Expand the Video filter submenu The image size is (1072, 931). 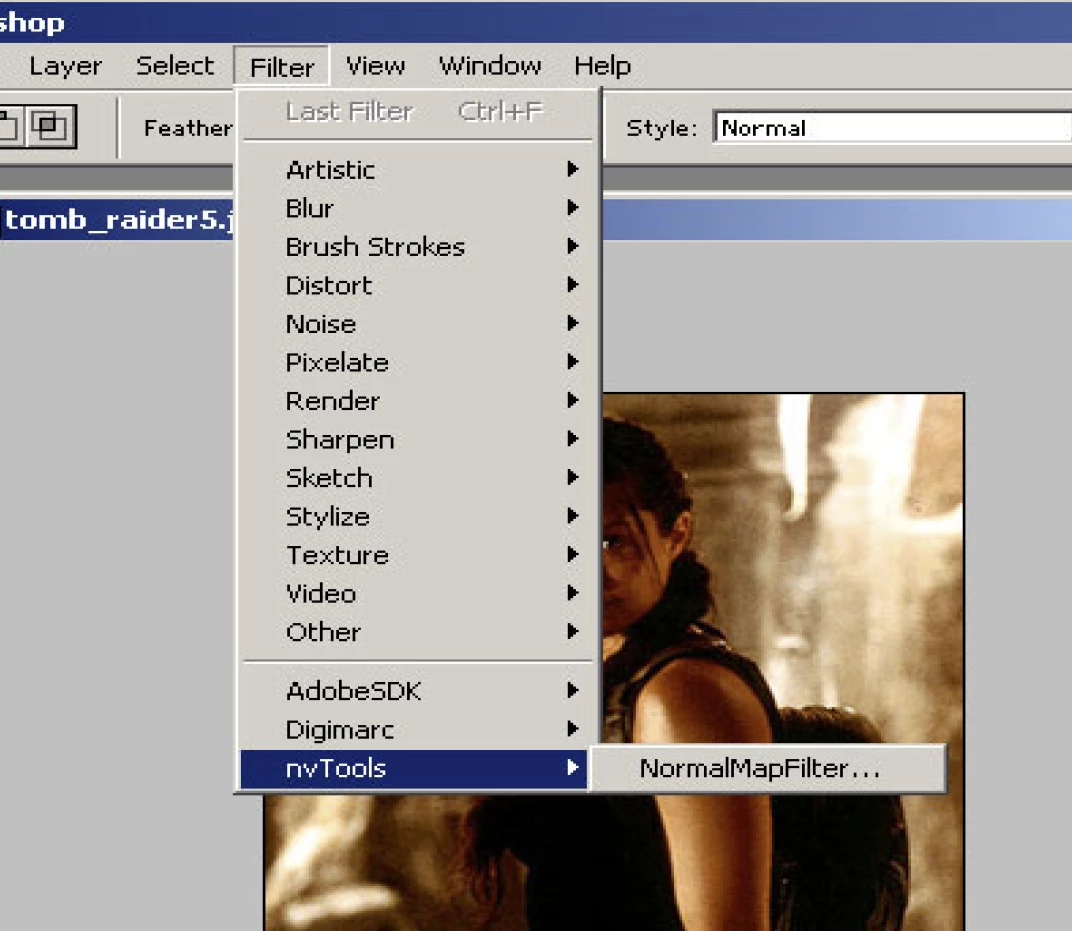[x=414, y=593]
